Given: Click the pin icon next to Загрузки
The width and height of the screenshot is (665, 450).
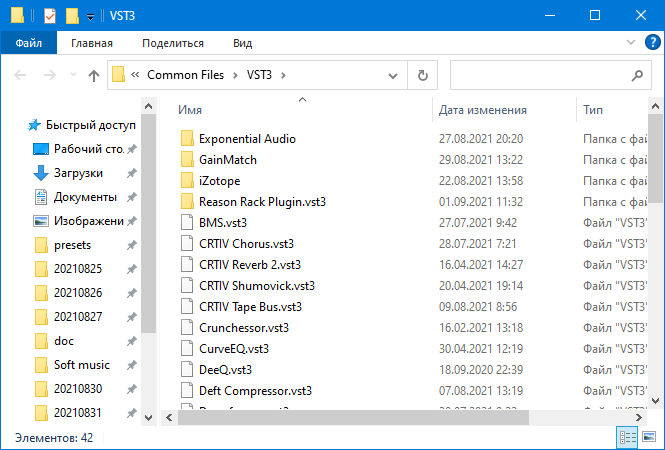Looking at the screenshot, I should [x=132, y=173].
